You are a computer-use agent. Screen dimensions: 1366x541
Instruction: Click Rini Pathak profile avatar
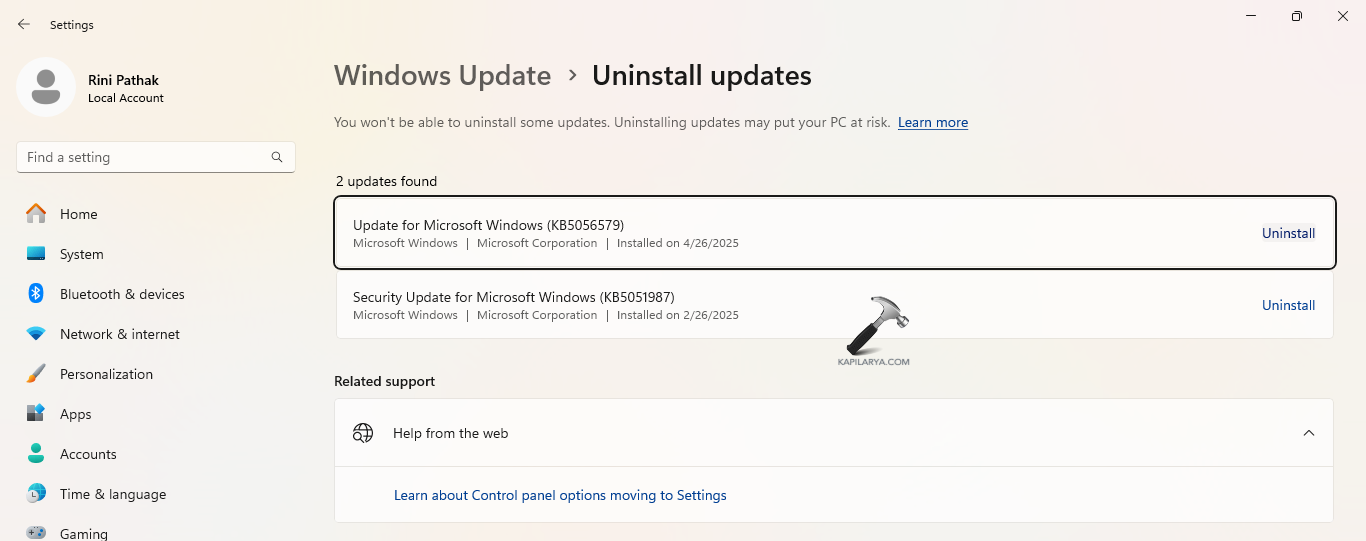45,87
